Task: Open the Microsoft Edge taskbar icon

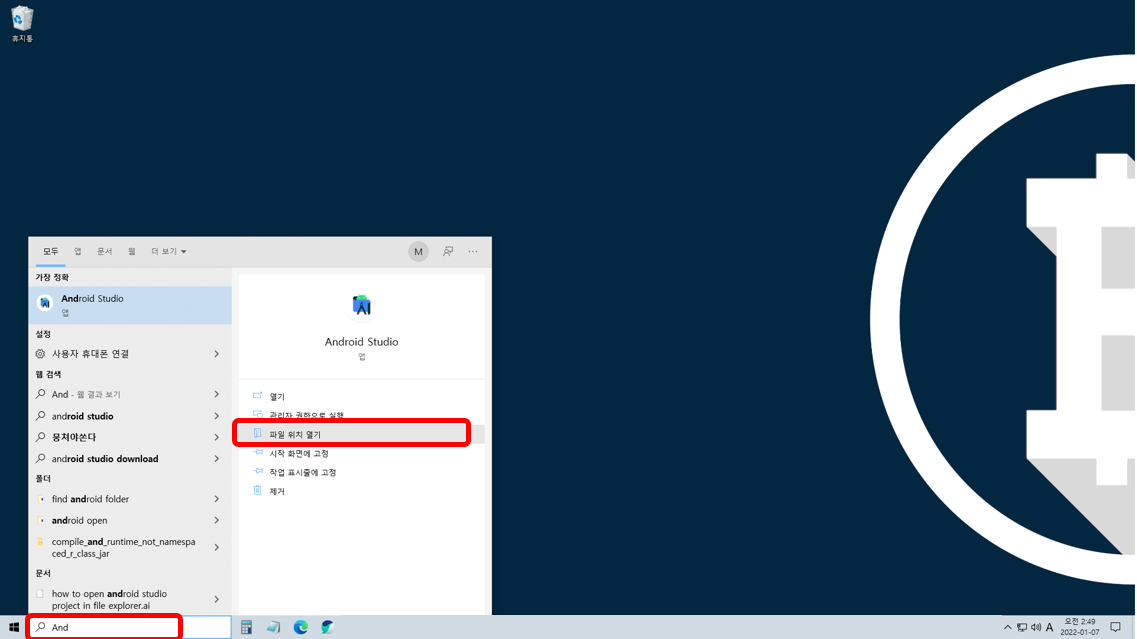Action: [300, 627]
